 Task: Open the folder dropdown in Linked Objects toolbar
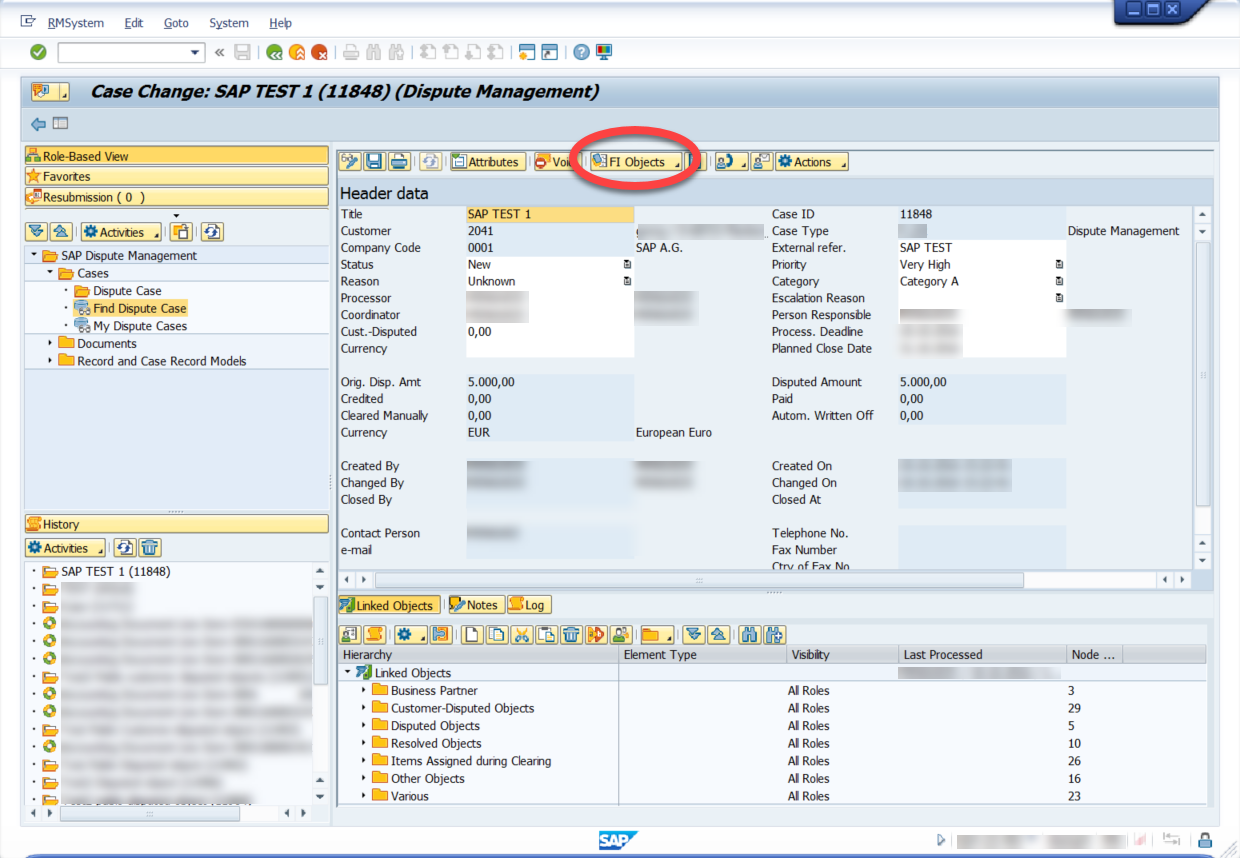pos(657,634)
